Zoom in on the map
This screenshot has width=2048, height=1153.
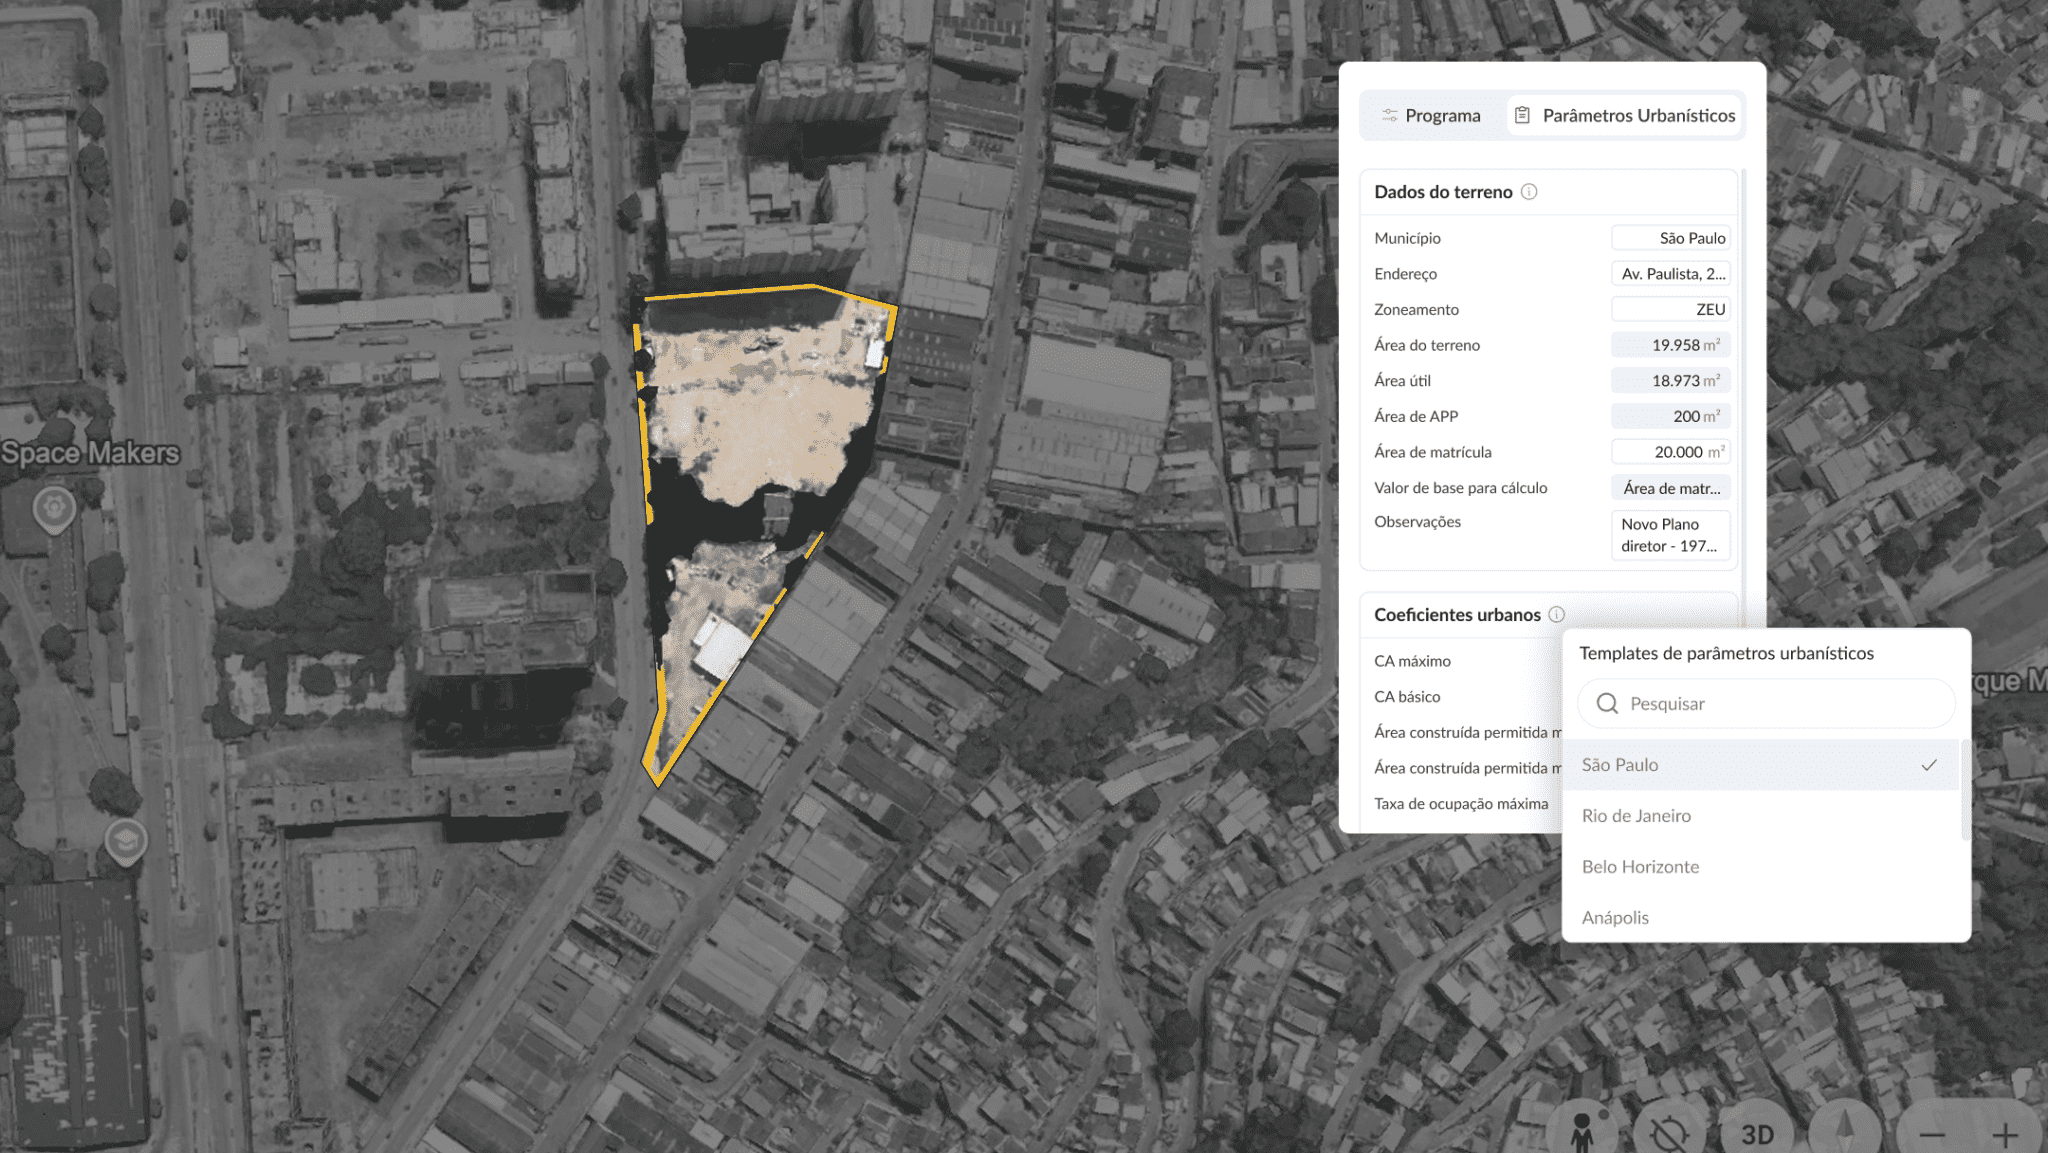(2004, 1135)
